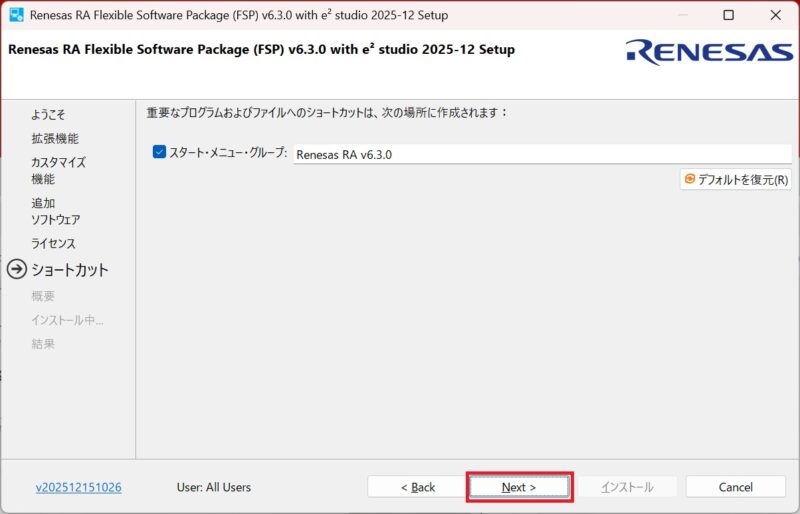Minimize the setup window
Image resolution: width=800 pixels, height=514 pixels.
[683, 15]
